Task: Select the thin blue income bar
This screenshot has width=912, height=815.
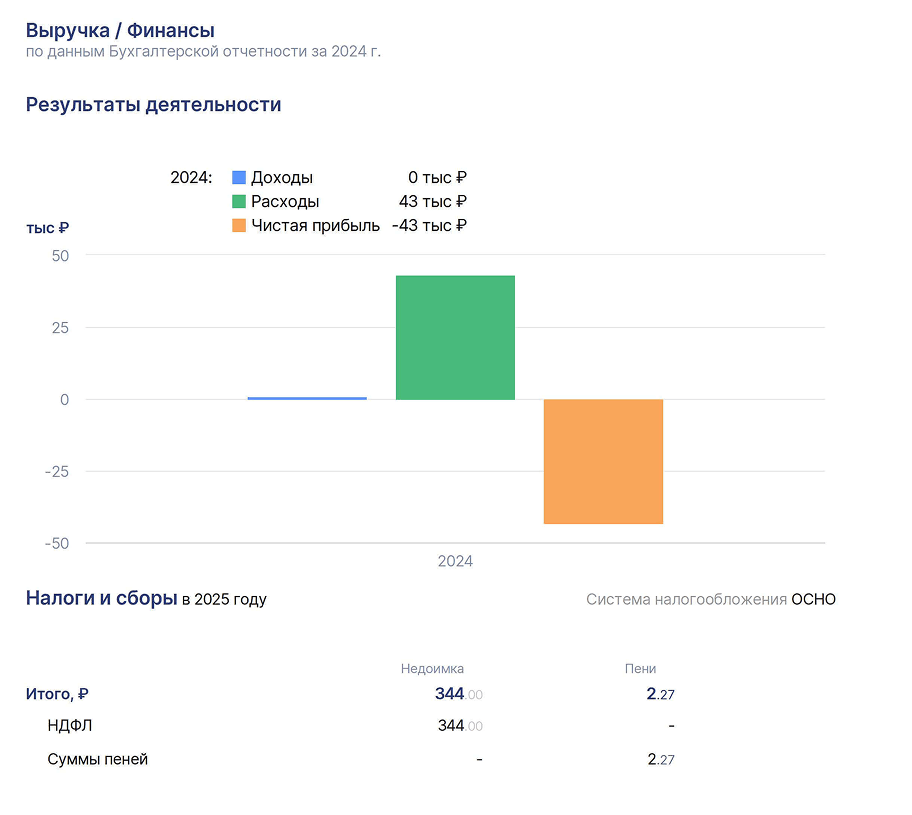Action: (307, 398)
